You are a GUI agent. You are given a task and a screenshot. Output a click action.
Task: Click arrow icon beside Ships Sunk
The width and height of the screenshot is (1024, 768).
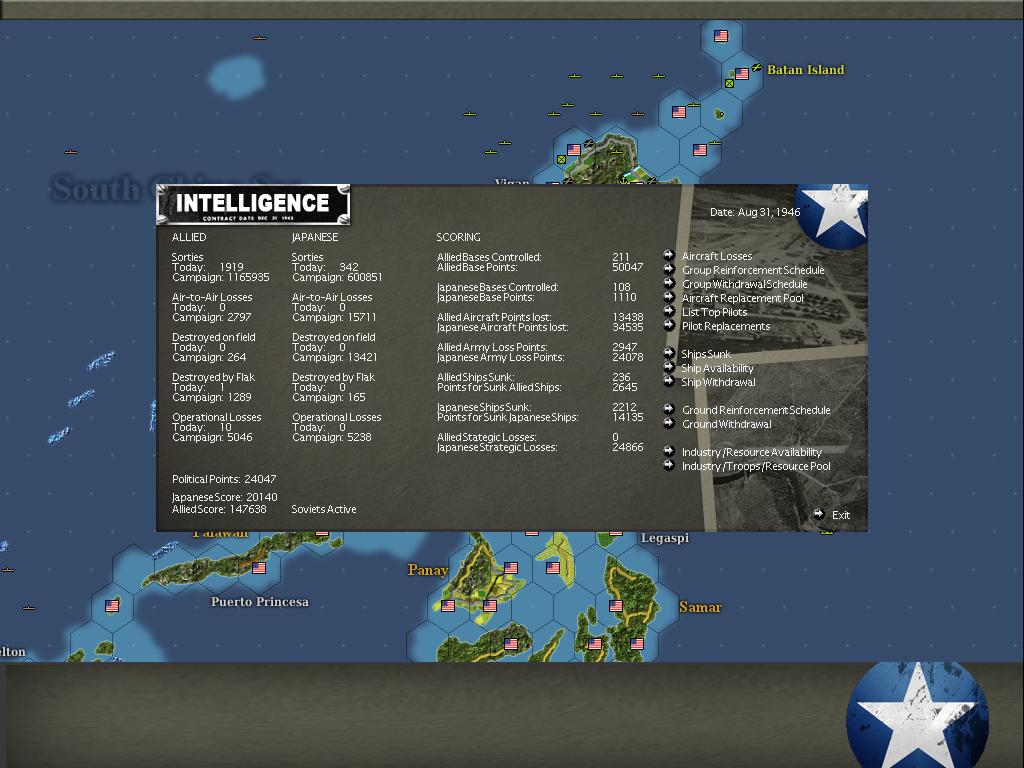[x=669, y=353]
